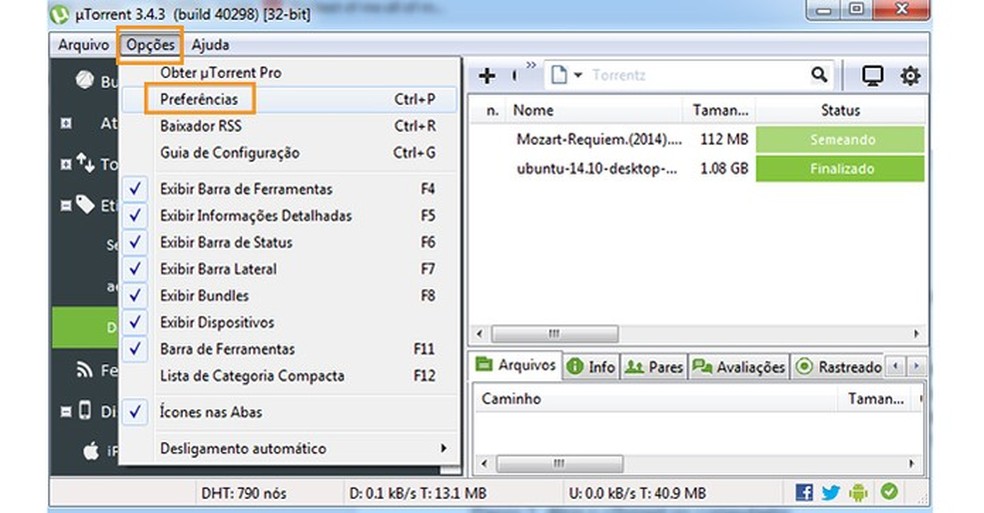984x513 pixels.
Task: Expand the hidden toolbar buttons chevron
Action: click(531, 65)
